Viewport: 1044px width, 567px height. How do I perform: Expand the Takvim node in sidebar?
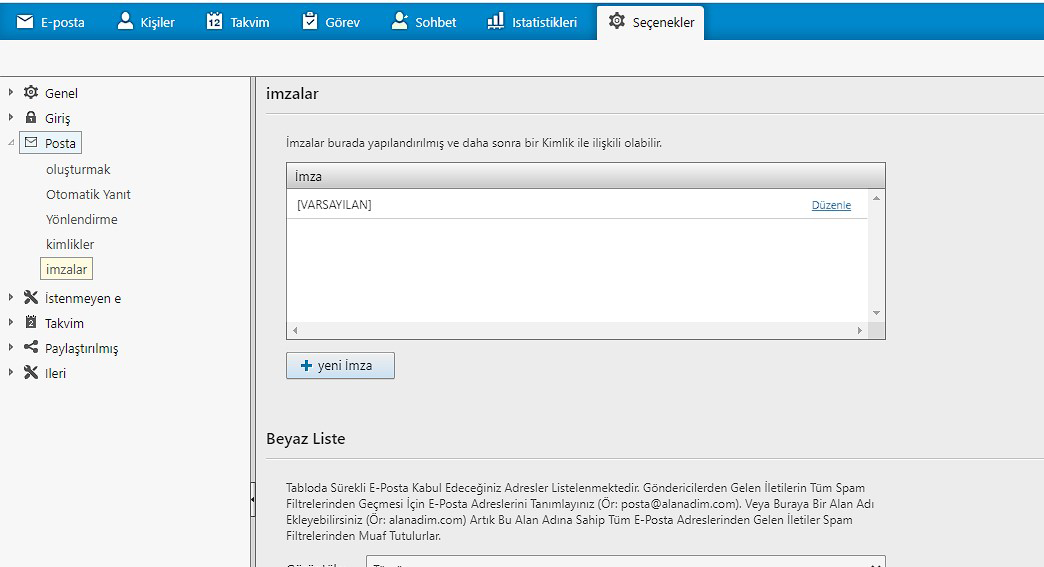[11, 322]
